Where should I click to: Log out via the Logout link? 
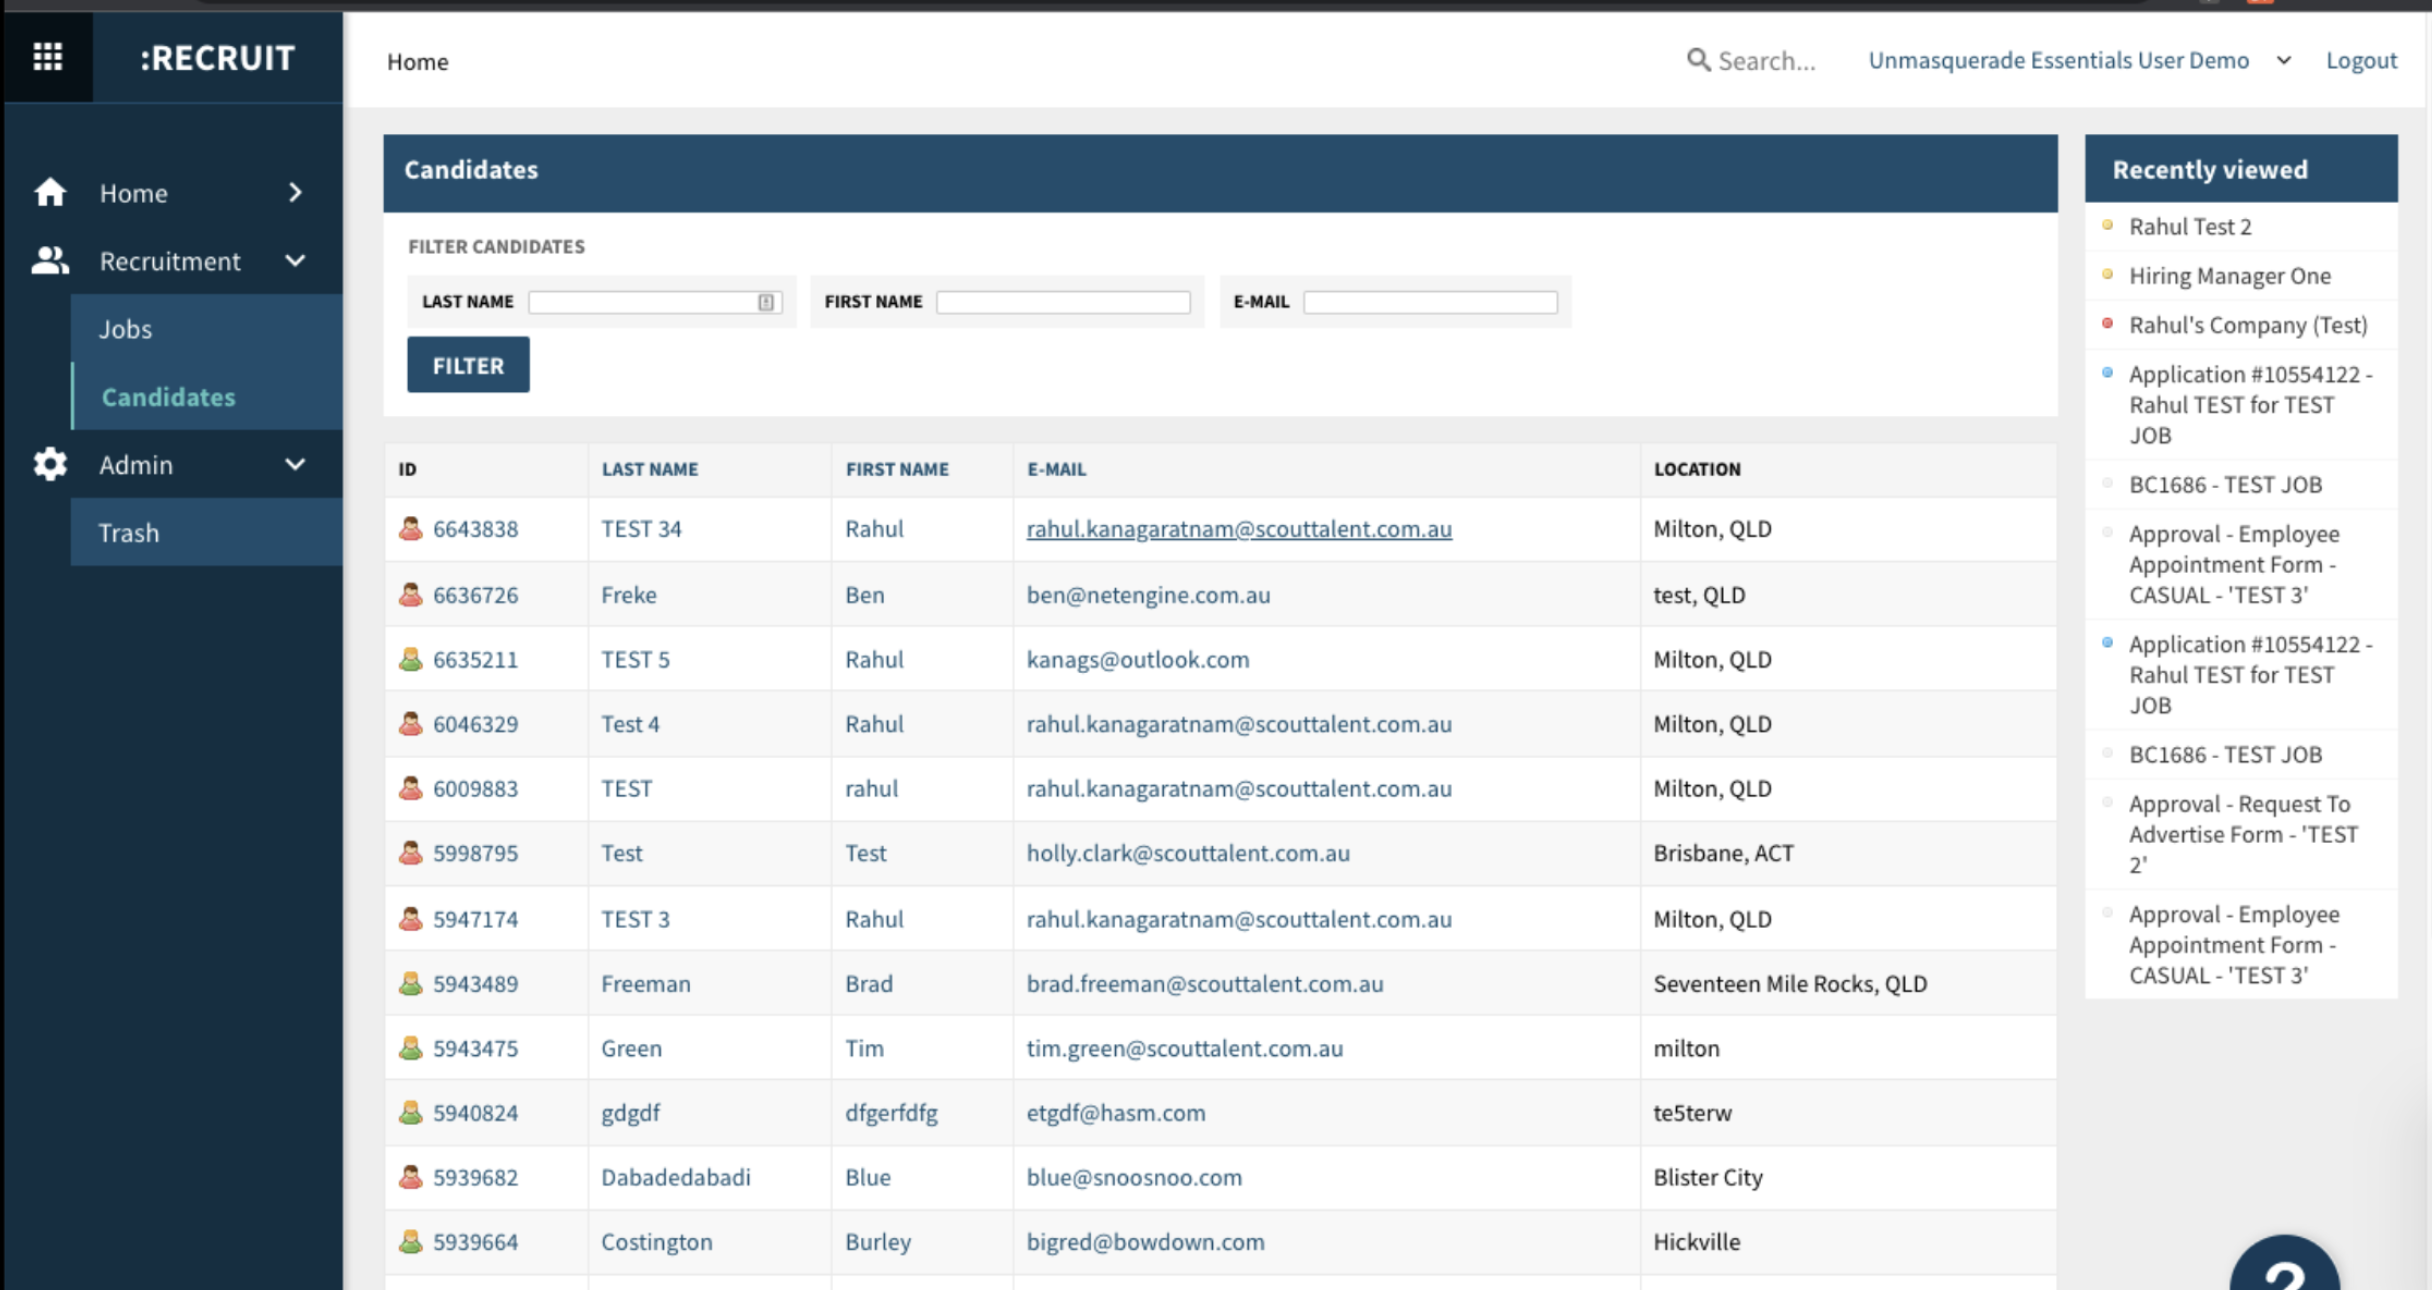point(2361,60)
